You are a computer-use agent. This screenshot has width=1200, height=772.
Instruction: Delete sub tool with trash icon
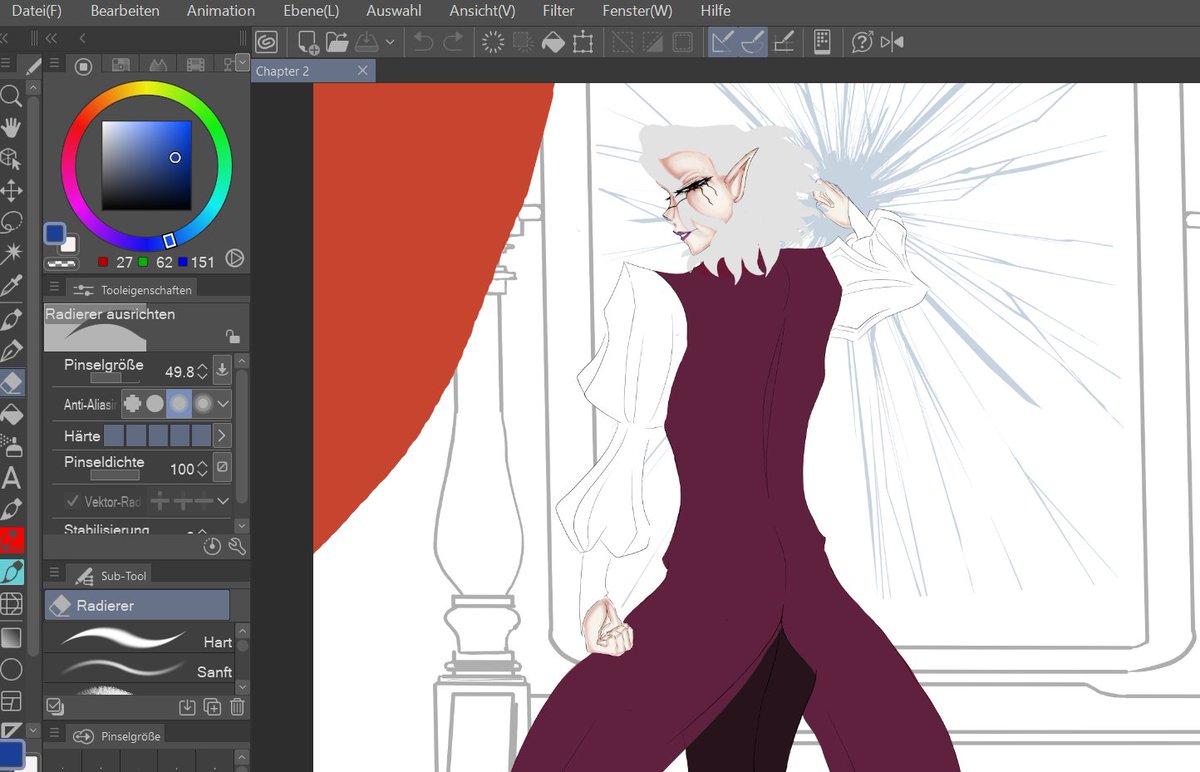[237, 707]
